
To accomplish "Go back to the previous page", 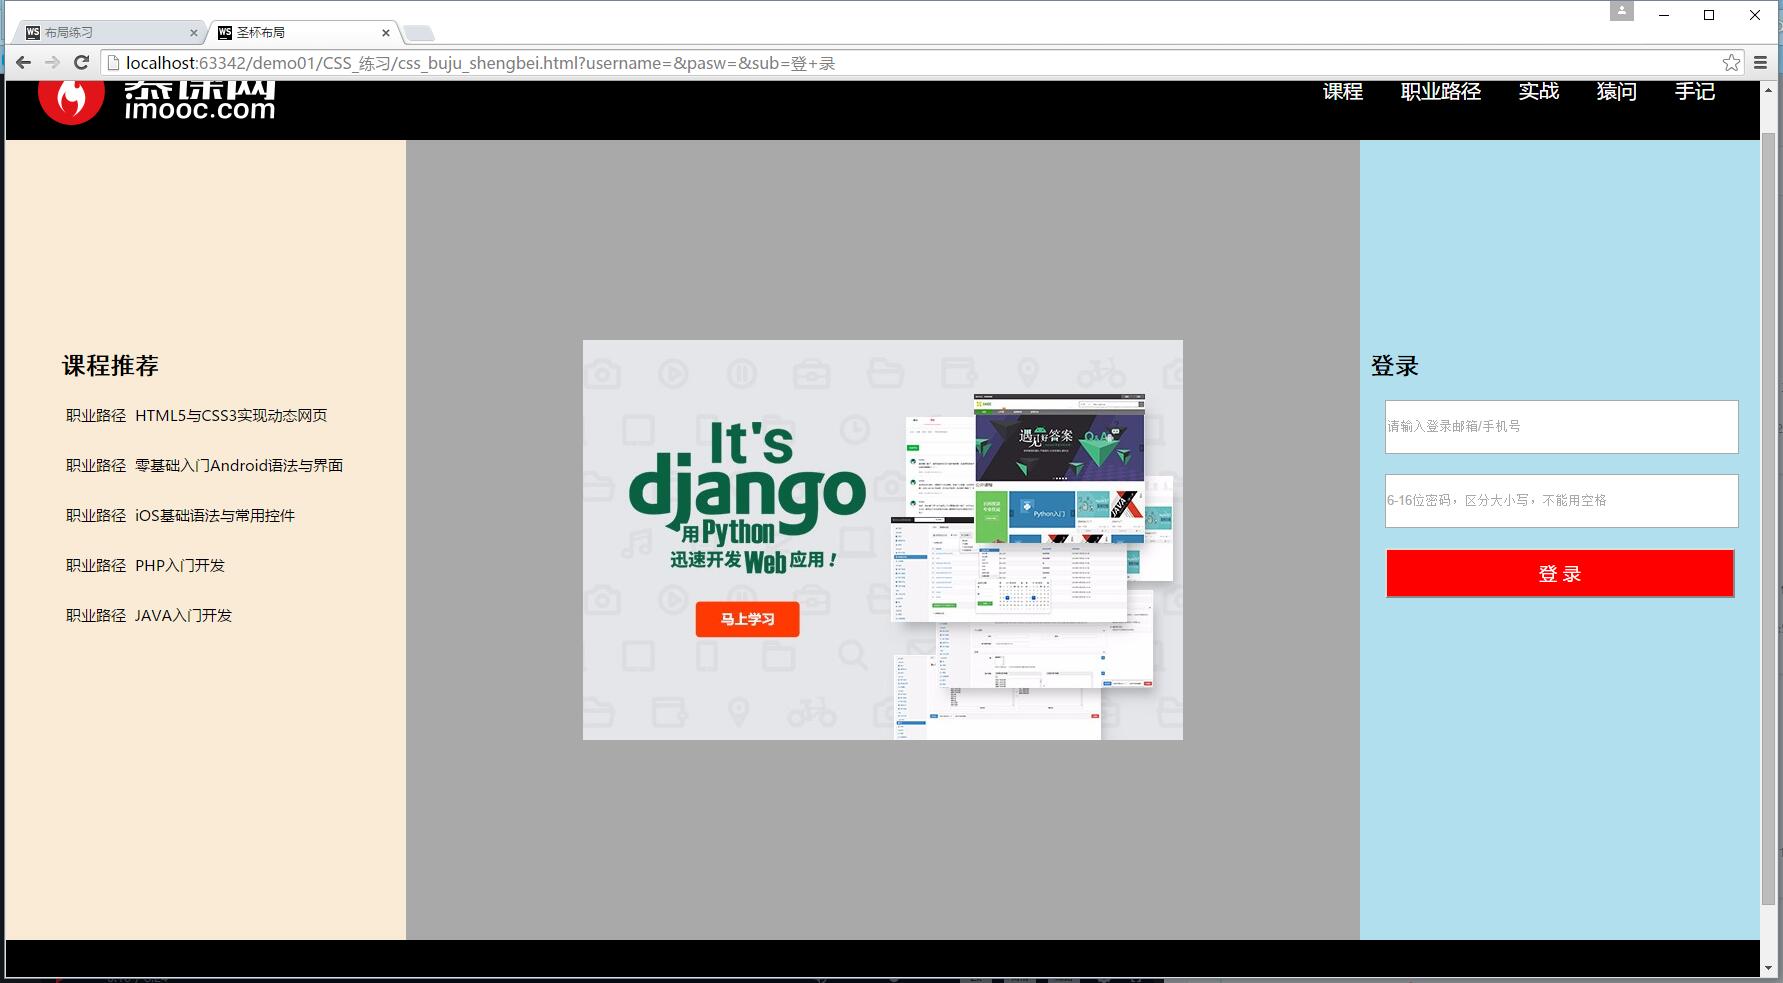I will click(x=23, y=63).
